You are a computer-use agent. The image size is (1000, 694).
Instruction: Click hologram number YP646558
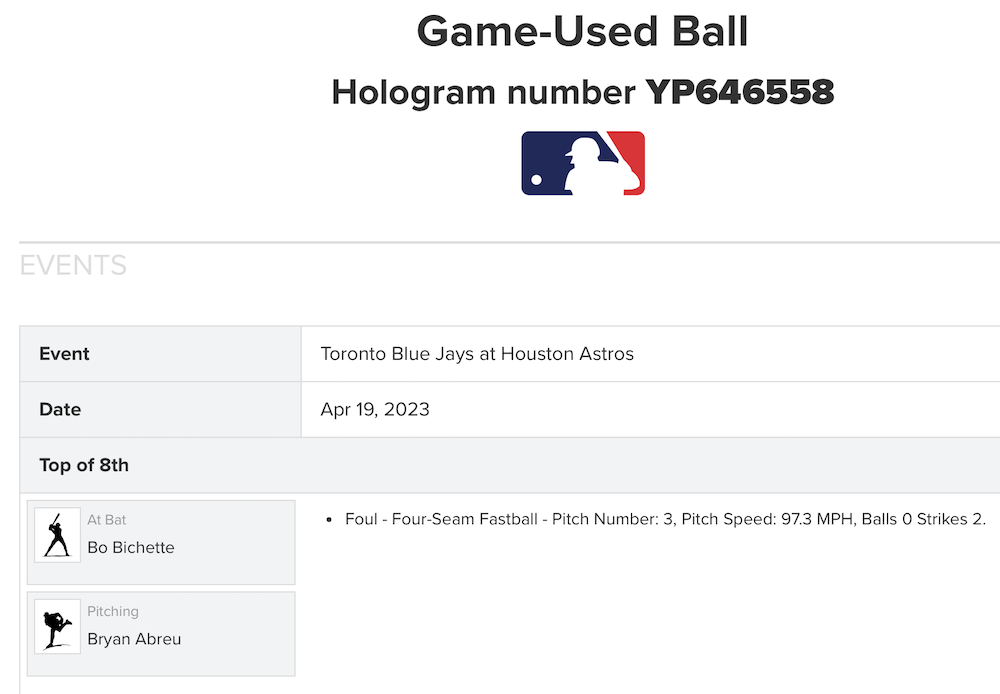(740, 92)
